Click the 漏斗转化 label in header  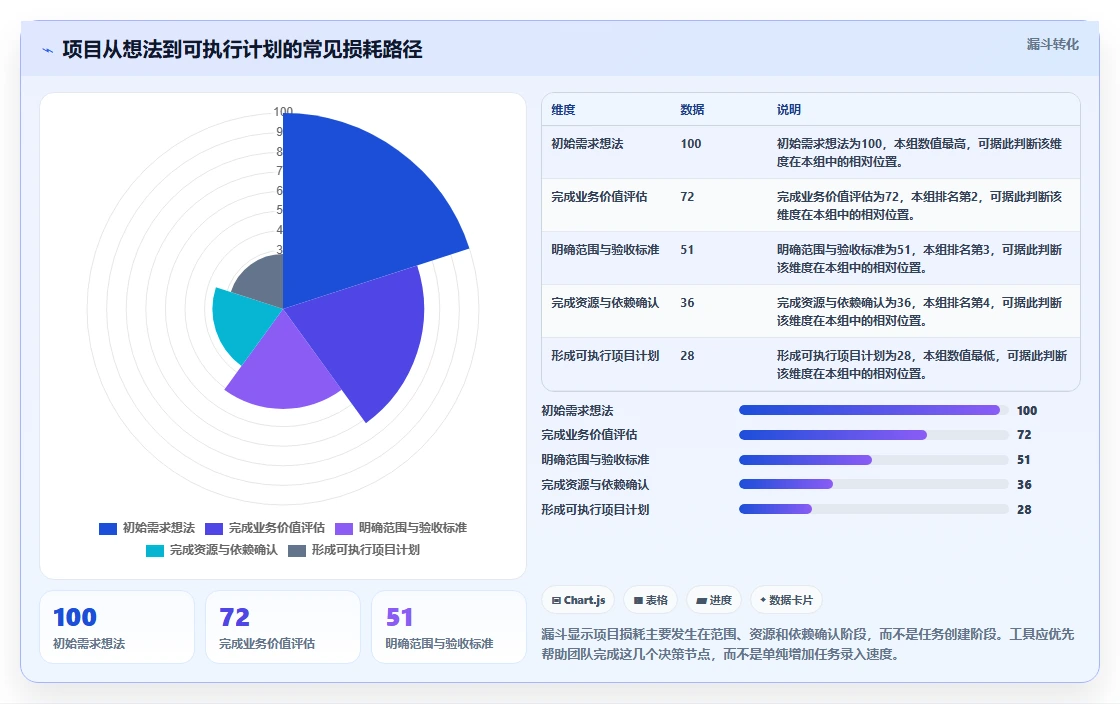pos(1052,44)
